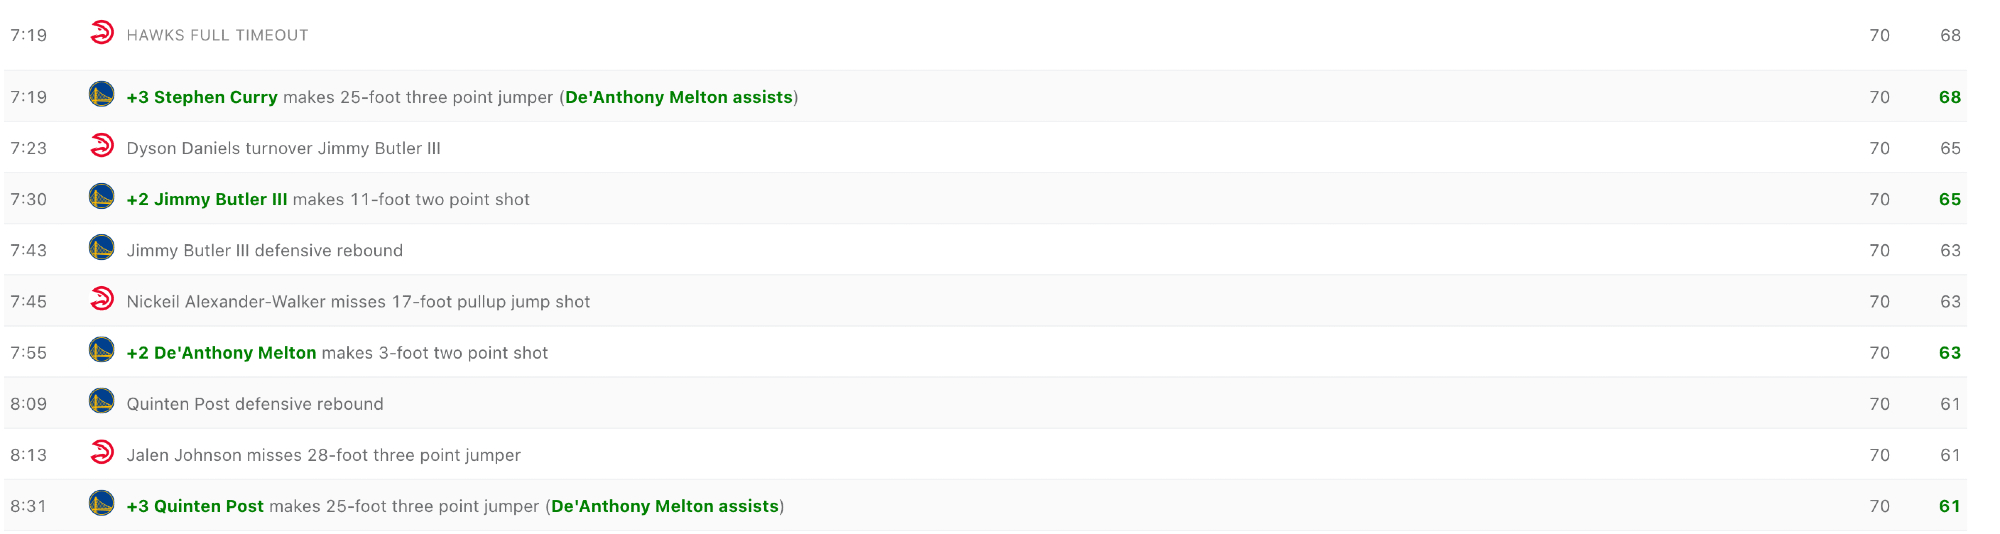Select the +2 De'Anthony Melton scoring play

tap(221, 353)
